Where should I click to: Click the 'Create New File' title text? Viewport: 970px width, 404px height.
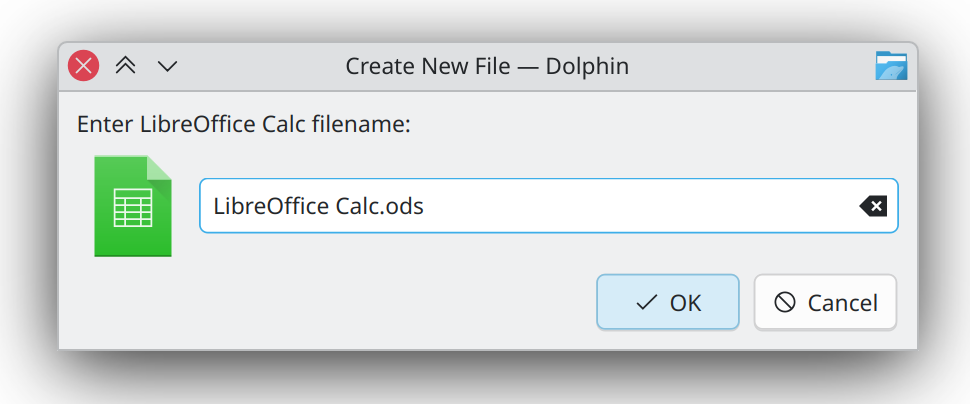click(427, 66)
